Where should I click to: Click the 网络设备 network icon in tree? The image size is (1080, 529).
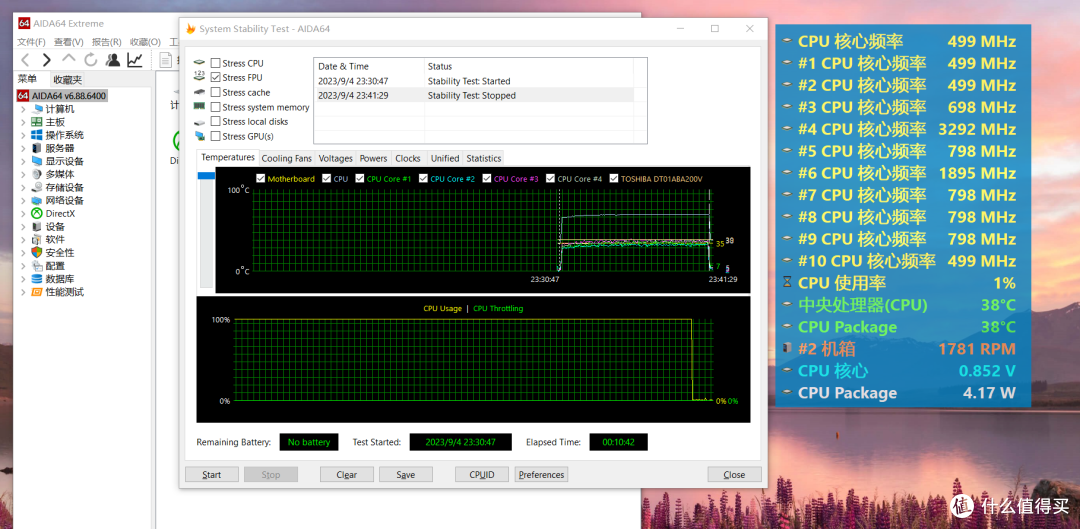(x=37, y=200)
